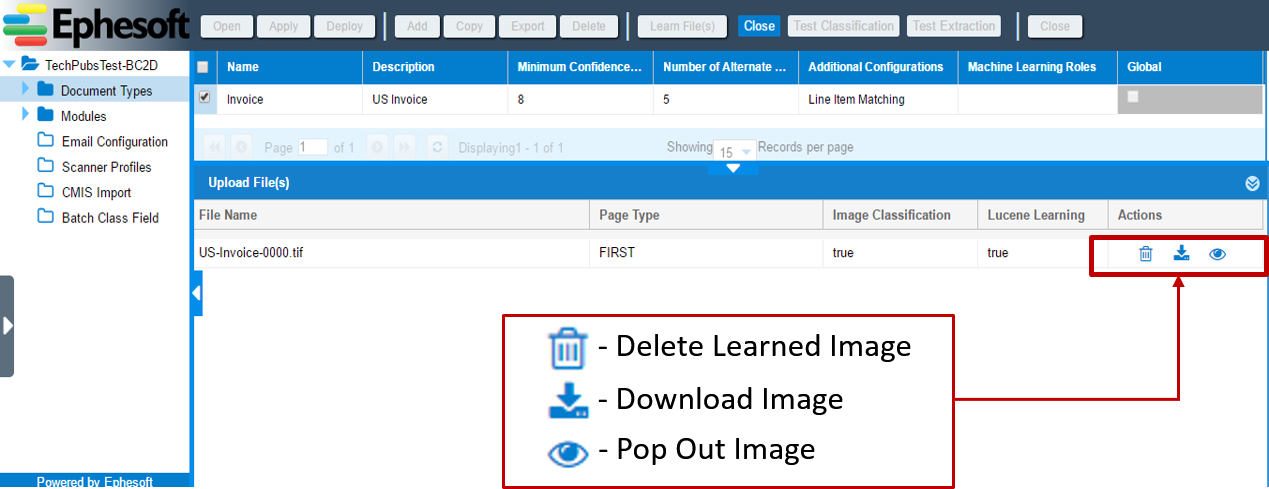The width and height of the screenshot is (1269, 489).
Task: Check the select-all header checkbox
Action: 203,68
